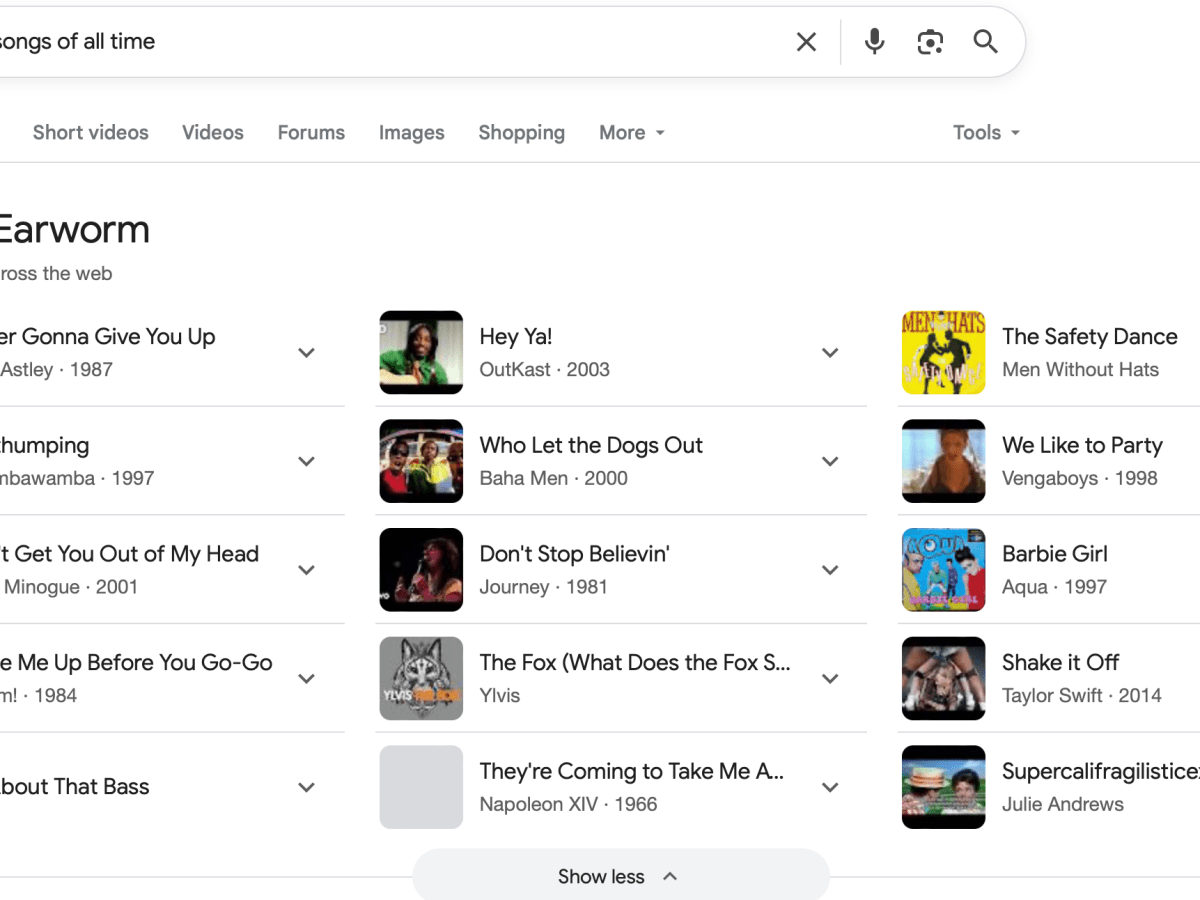Go to the Shopping tab

[521, 133]
